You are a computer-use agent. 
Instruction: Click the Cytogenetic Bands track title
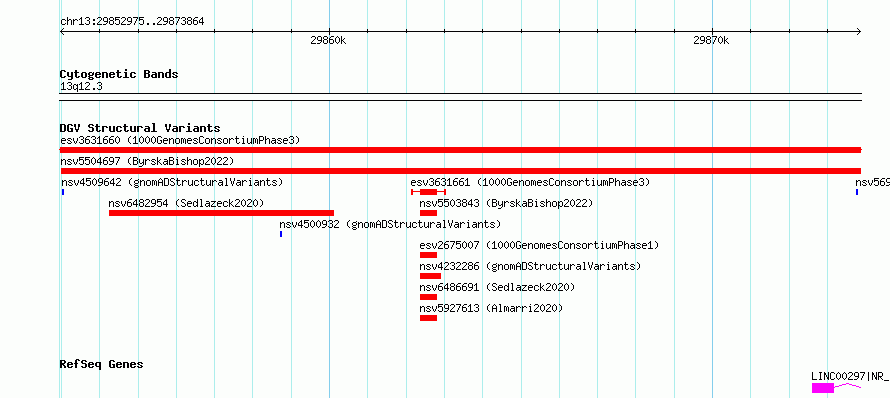(x=119, y=74)
